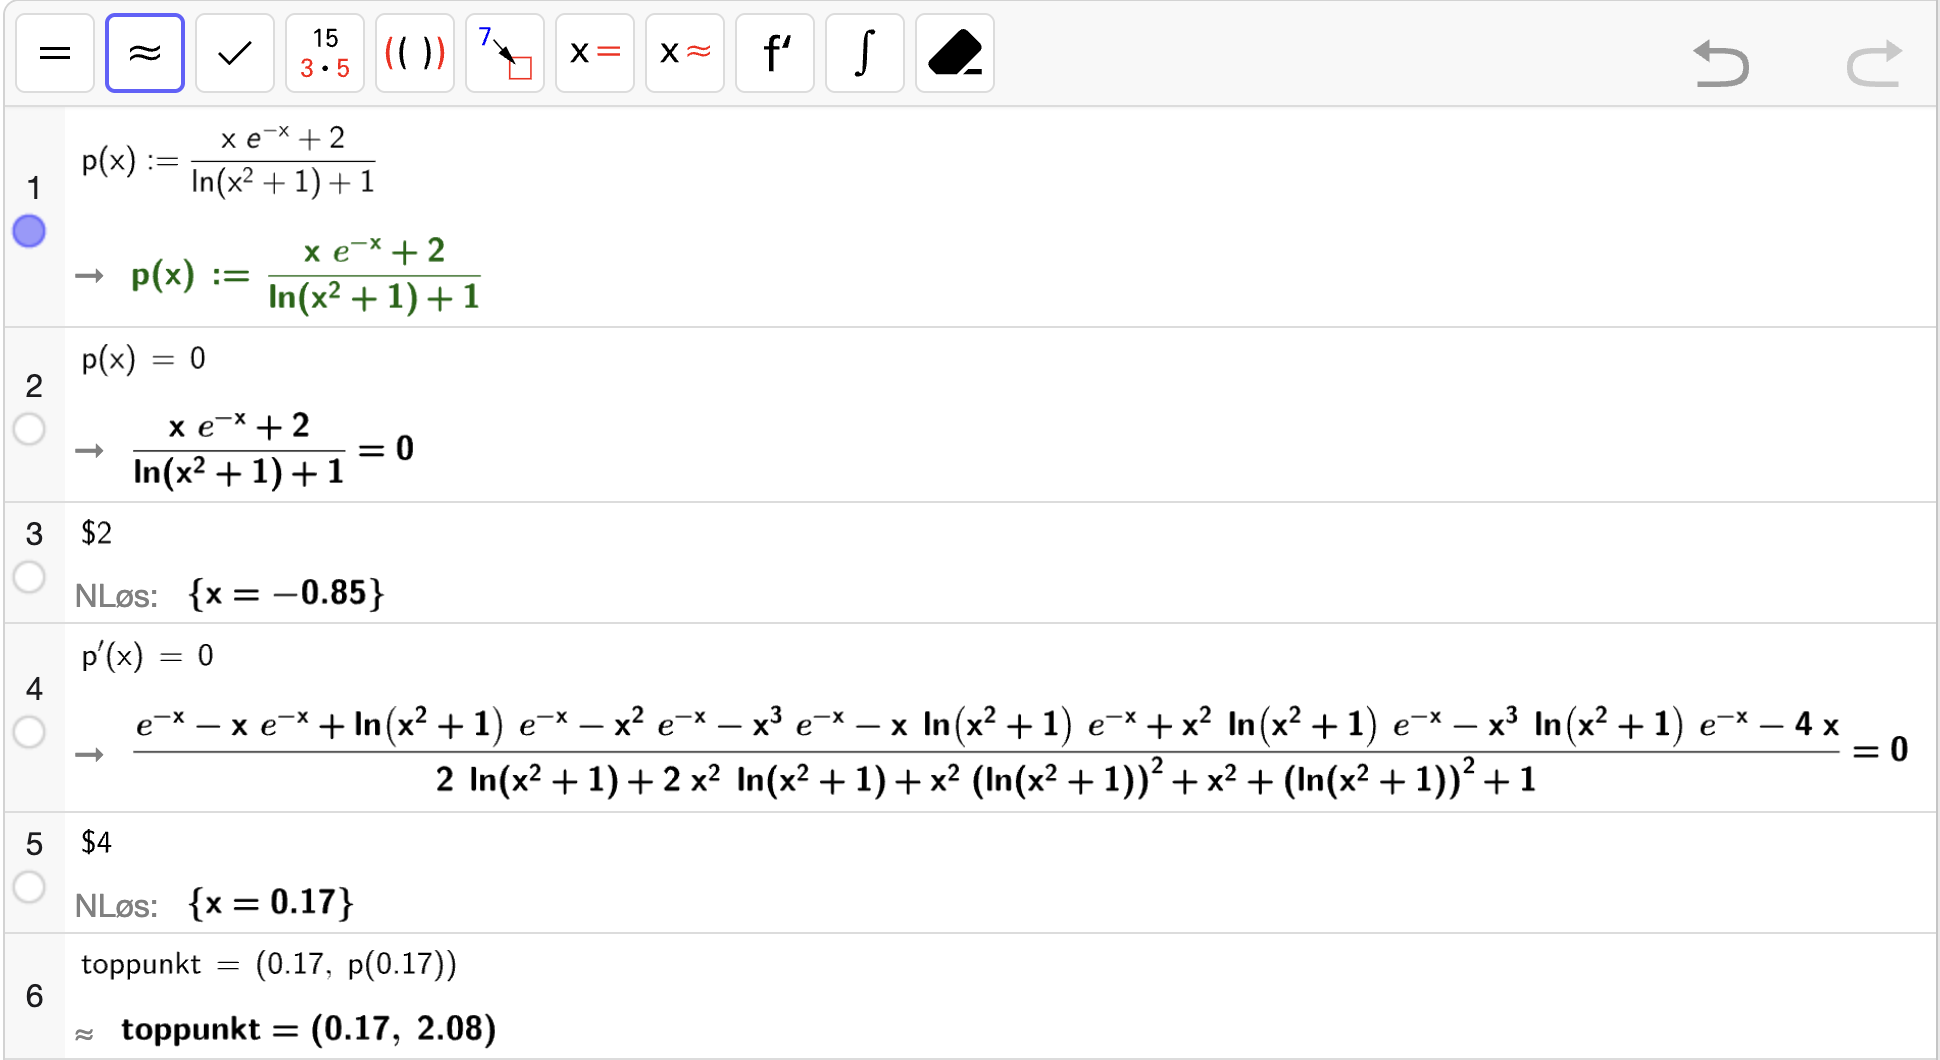1940x1060 pixels.
Task: Select the Solve exactly (x =) tool
Action: click(x=595, y=53)
